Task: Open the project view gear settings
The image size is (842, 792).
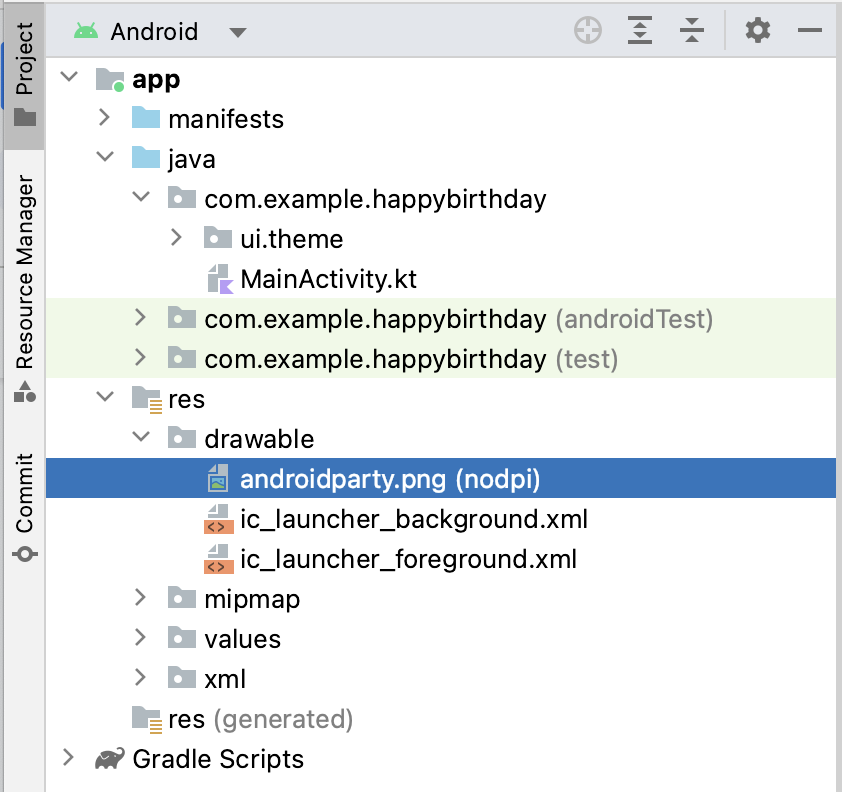Action: pyautogui.click(x=758, y=31)
